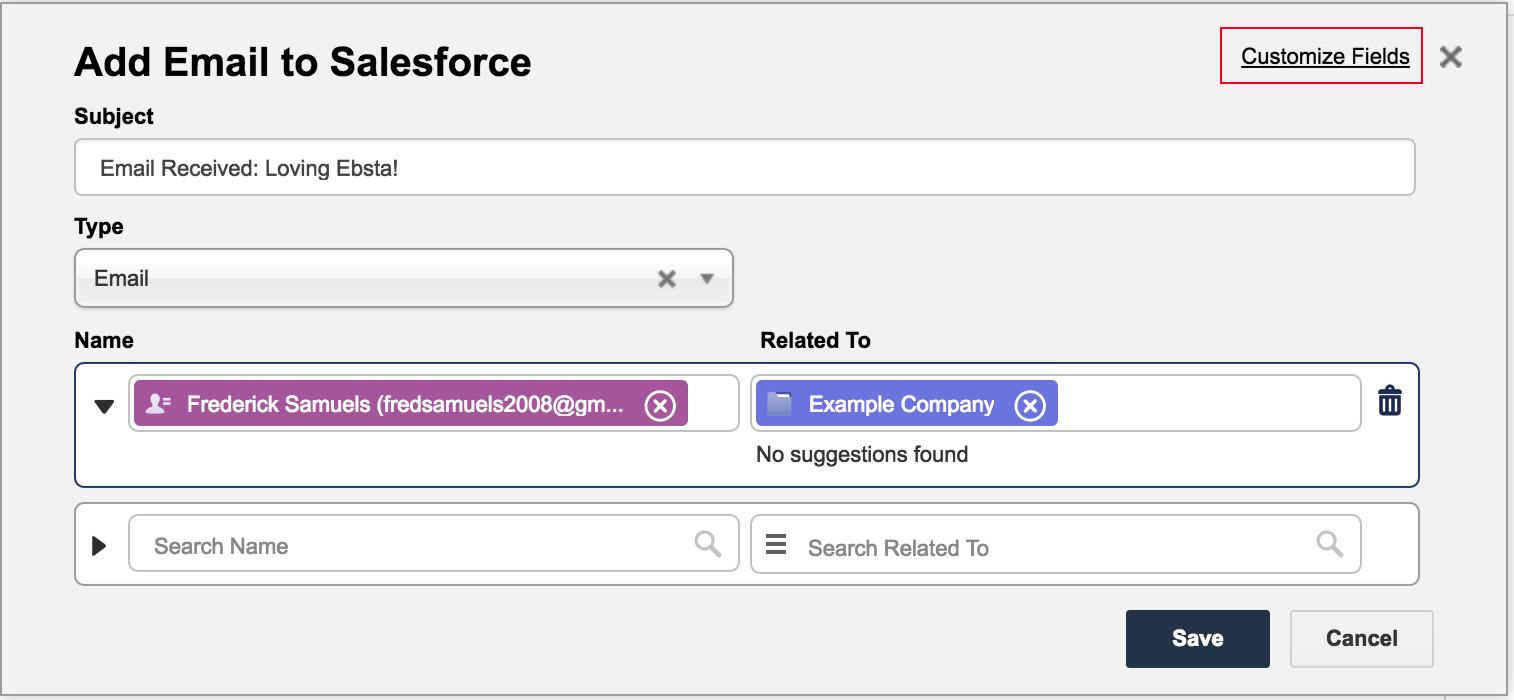This screenshot has width=1514, height=700.
Task: Remove the Frederick Samuels name chip
Action: click(x=660, y=405)
